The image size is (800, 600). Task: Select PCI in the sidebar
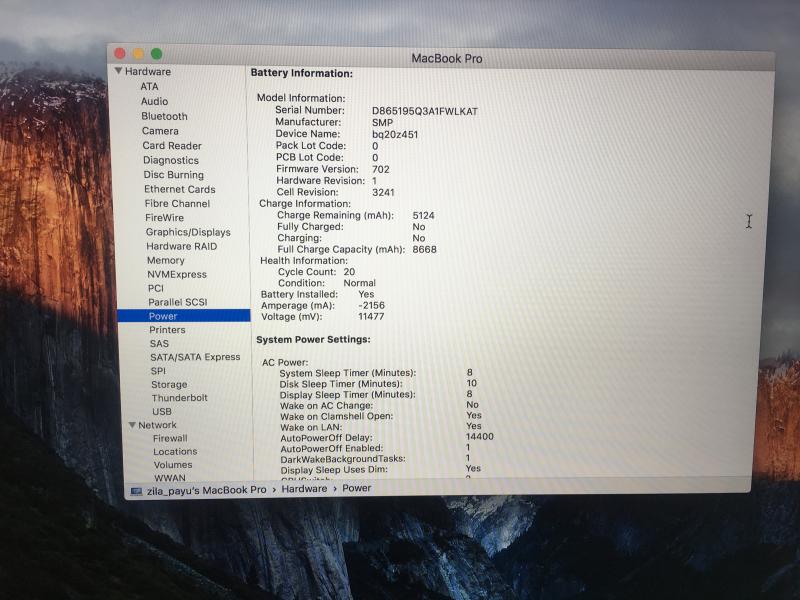coord(156,288)
